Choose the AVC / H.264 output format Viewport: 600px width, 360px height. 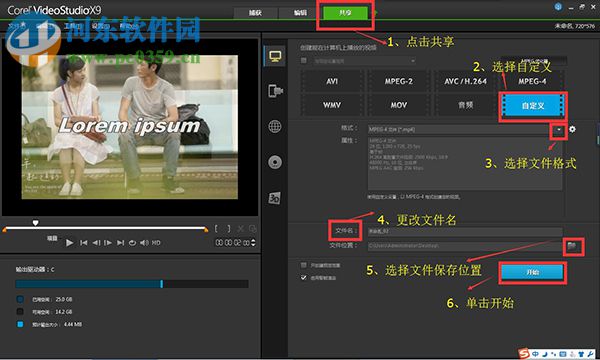click(465, 81)
